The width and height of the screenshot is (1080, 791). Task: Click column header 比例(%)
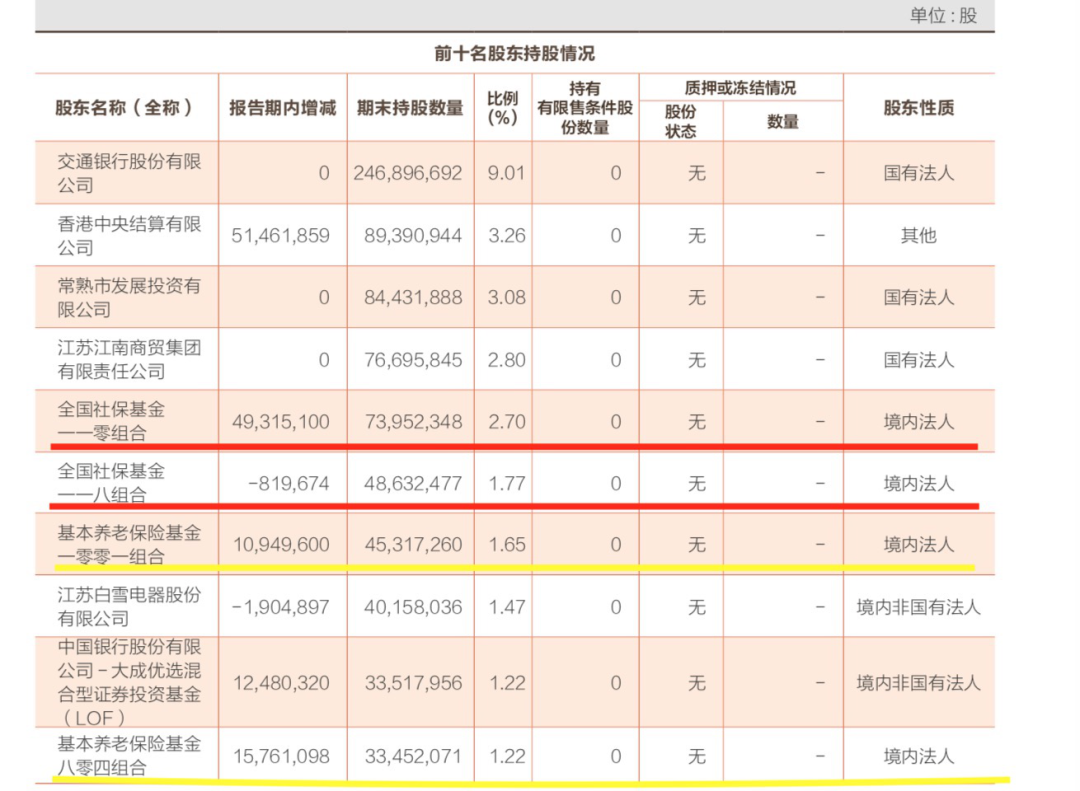click(x=503, y=108)
